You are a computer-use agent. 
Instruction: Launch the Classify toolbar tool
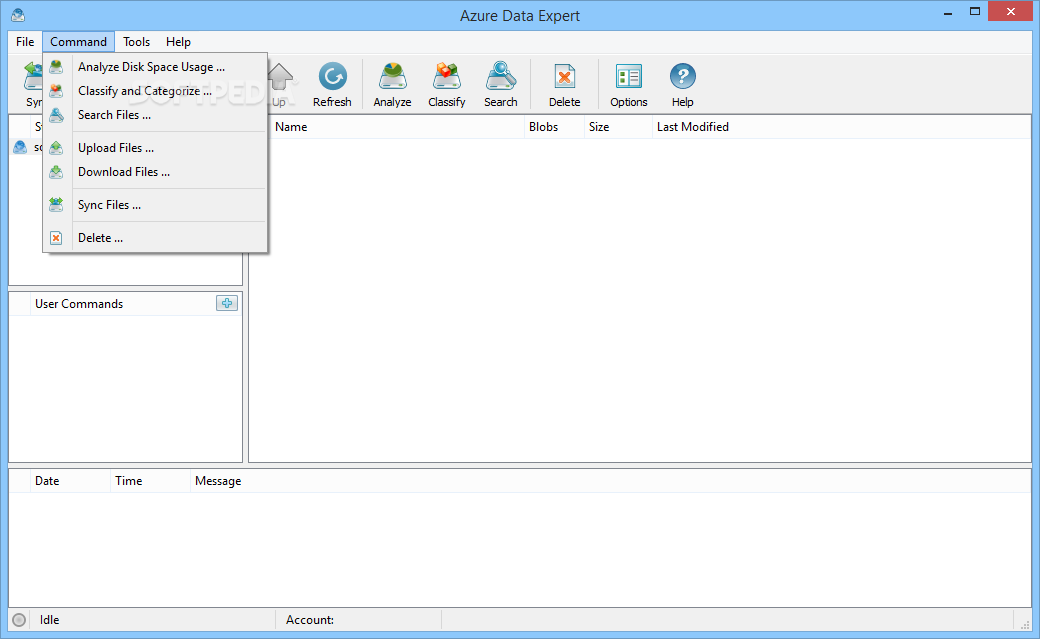[x=446, y=84]
